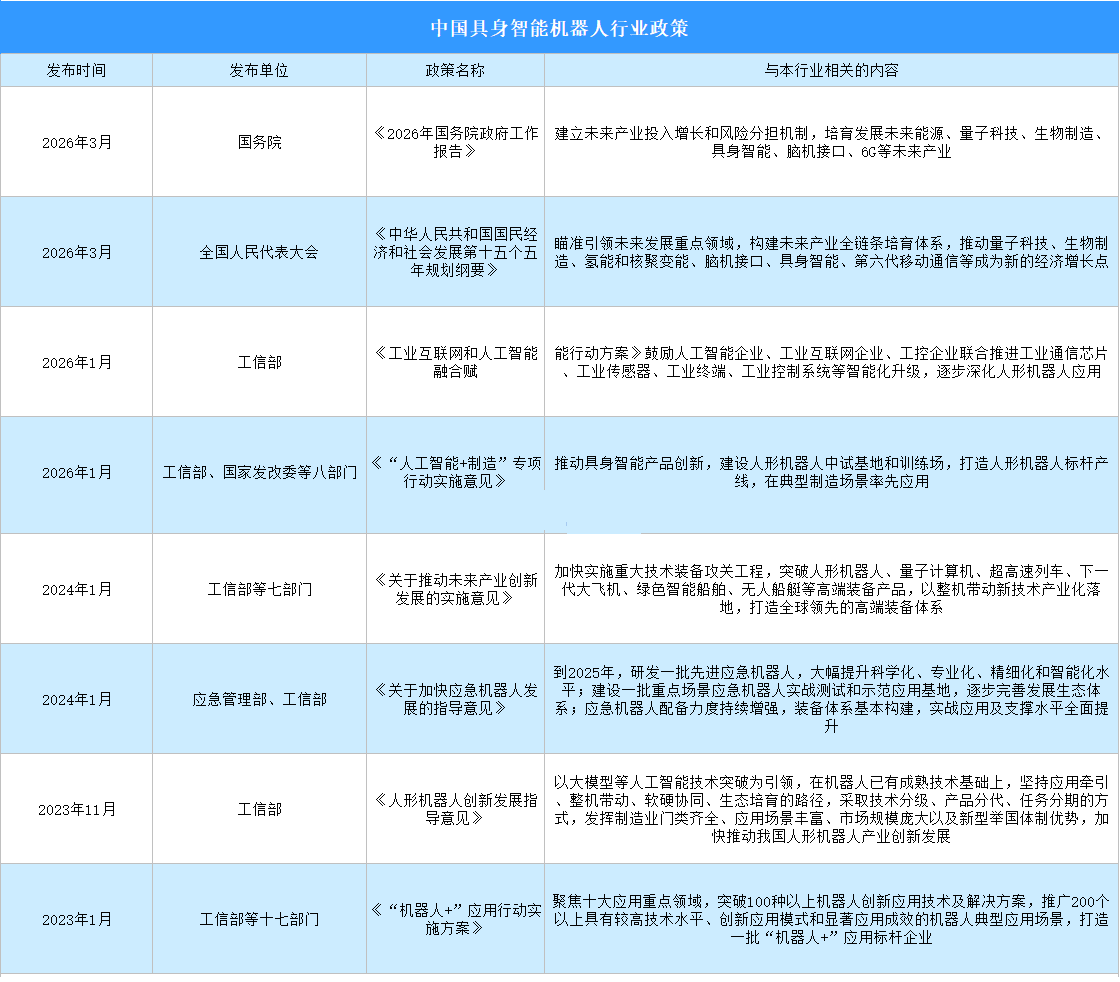Click 《关于加快应急机器人发展的指导意见》 cell
1120x982 pixels.
coord(455,699)
